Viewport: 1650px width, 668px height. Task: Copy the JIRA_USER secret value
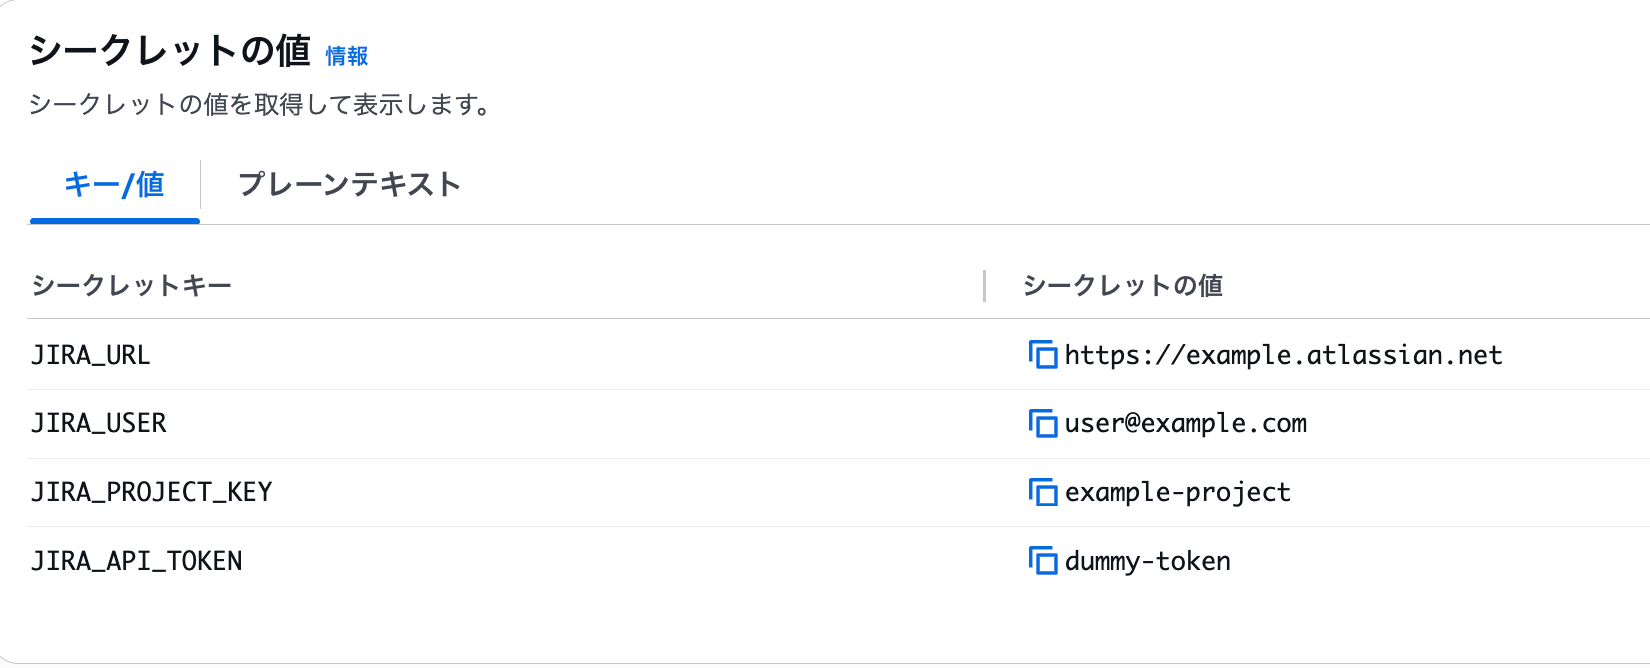pos(1043,424)
